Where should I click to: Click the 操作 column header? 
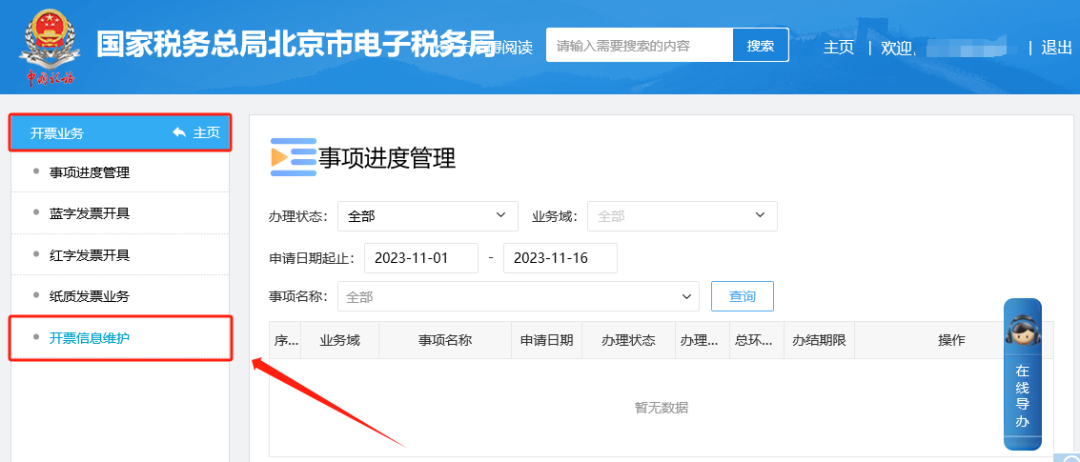[952, 340]
